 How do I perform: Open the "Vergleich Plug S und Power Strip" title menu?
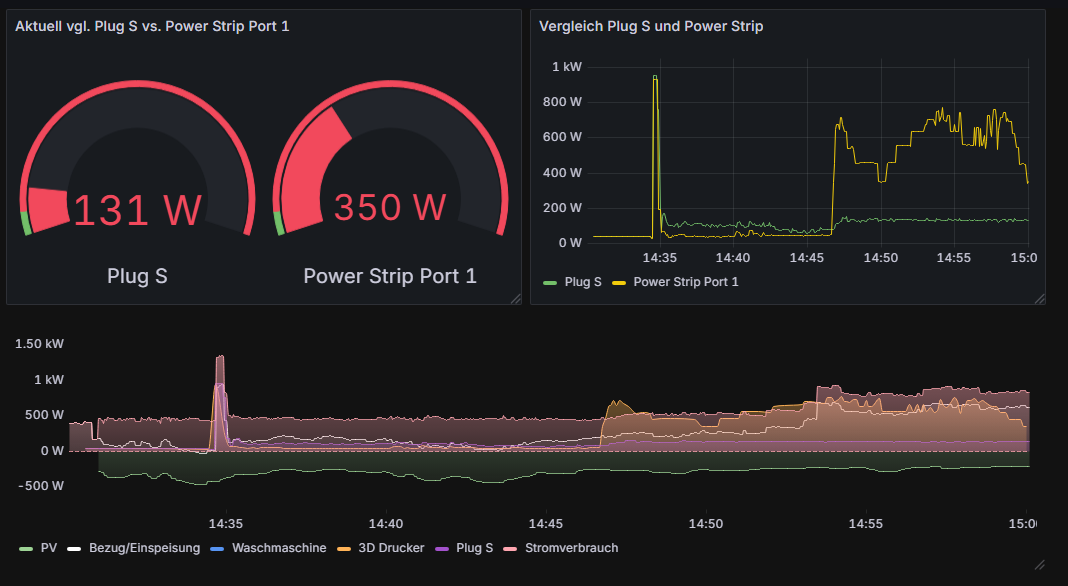[x=651, y=26]
